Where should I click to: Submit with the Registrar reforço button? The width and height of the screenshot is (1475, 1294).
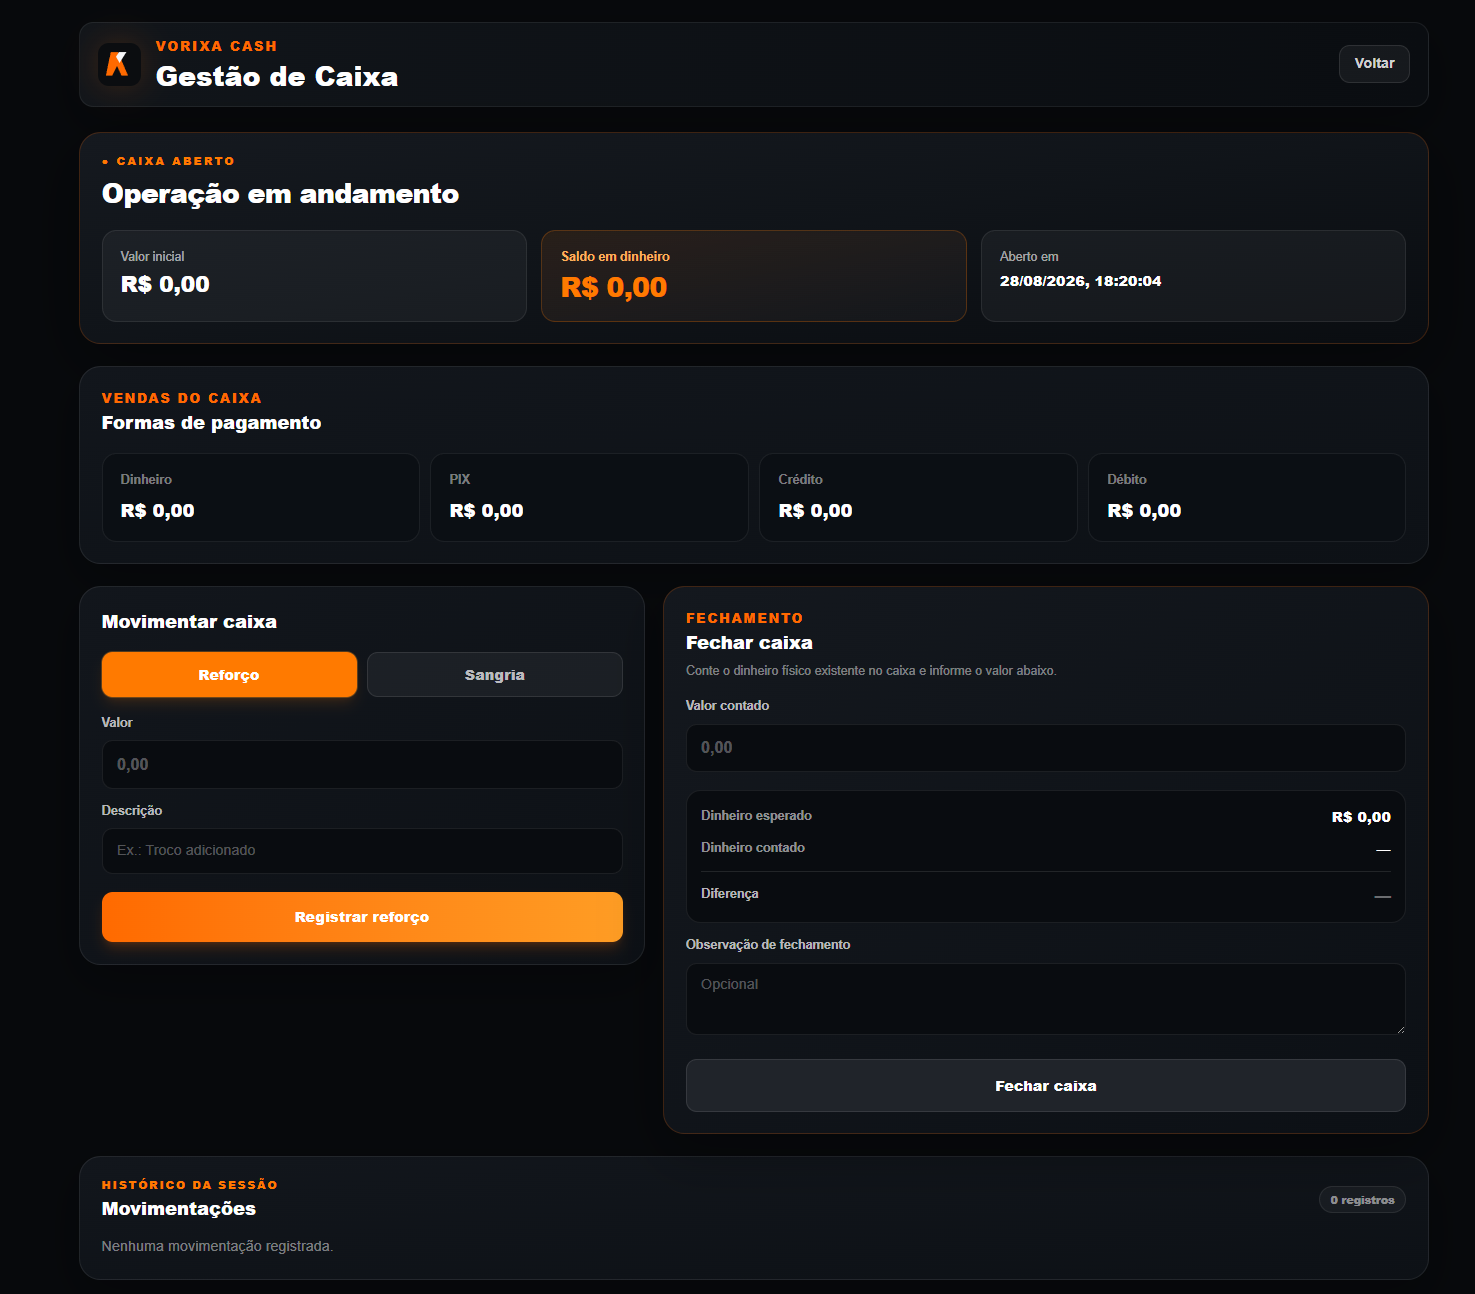pyautogui.click(x=362, y=917)
